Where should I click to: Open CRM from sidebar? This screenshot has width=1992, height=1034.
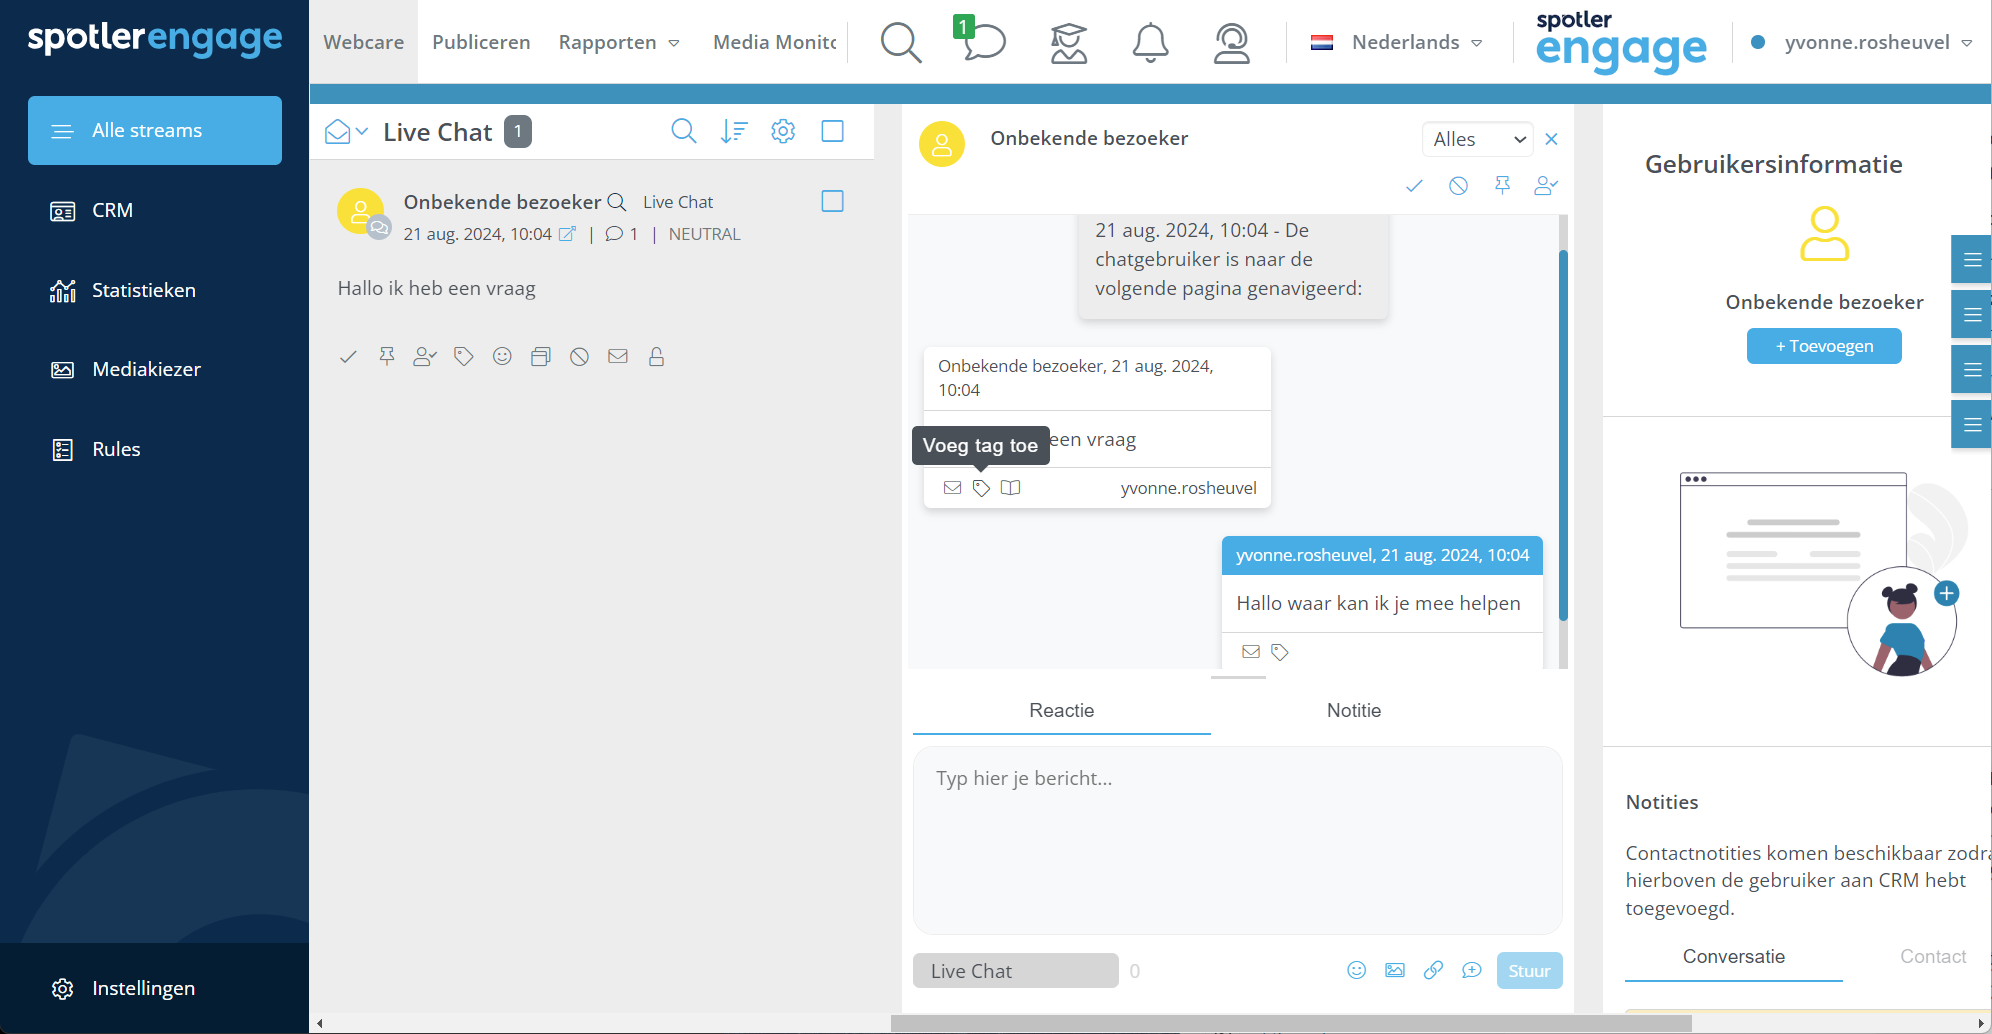112,210
